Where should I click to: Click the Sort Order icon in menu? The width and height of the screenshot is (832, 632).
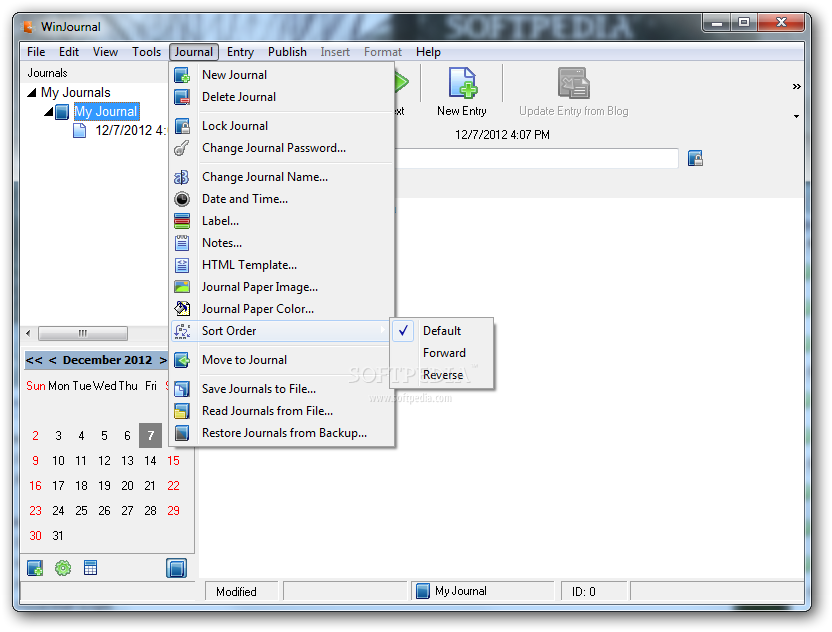(182, 331)
